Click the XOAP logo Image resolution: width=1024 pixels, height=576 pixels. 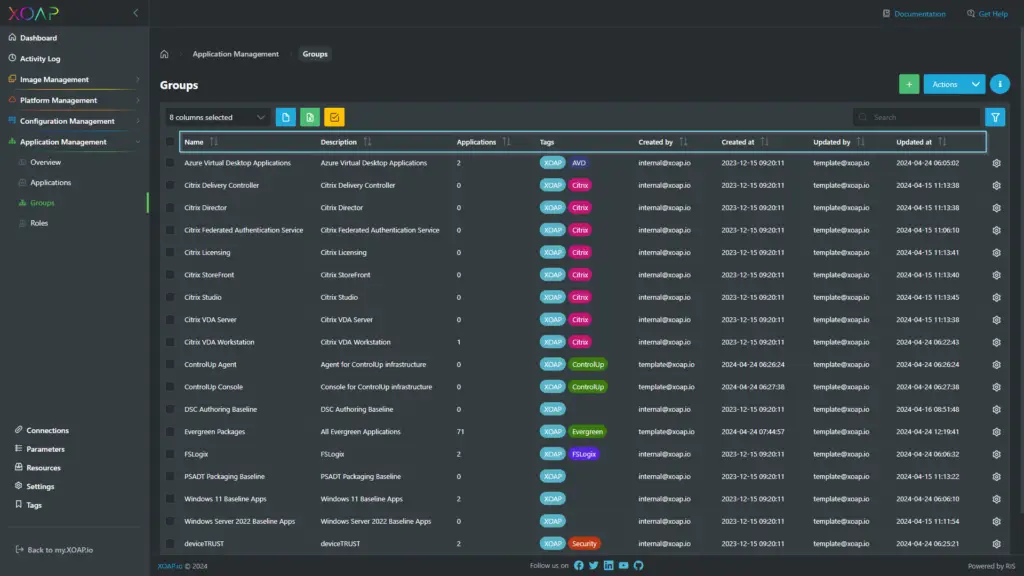click(x=33, y=13)
